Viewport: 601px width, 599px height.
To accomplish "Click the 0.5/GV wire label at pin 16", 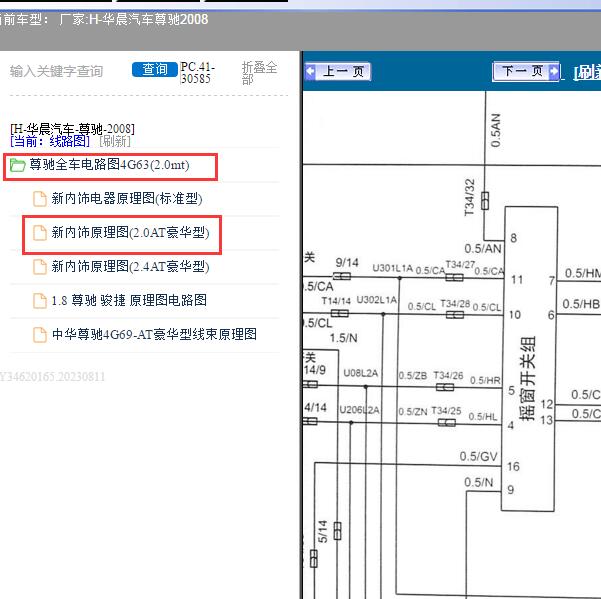I will [x=478, y=456].
